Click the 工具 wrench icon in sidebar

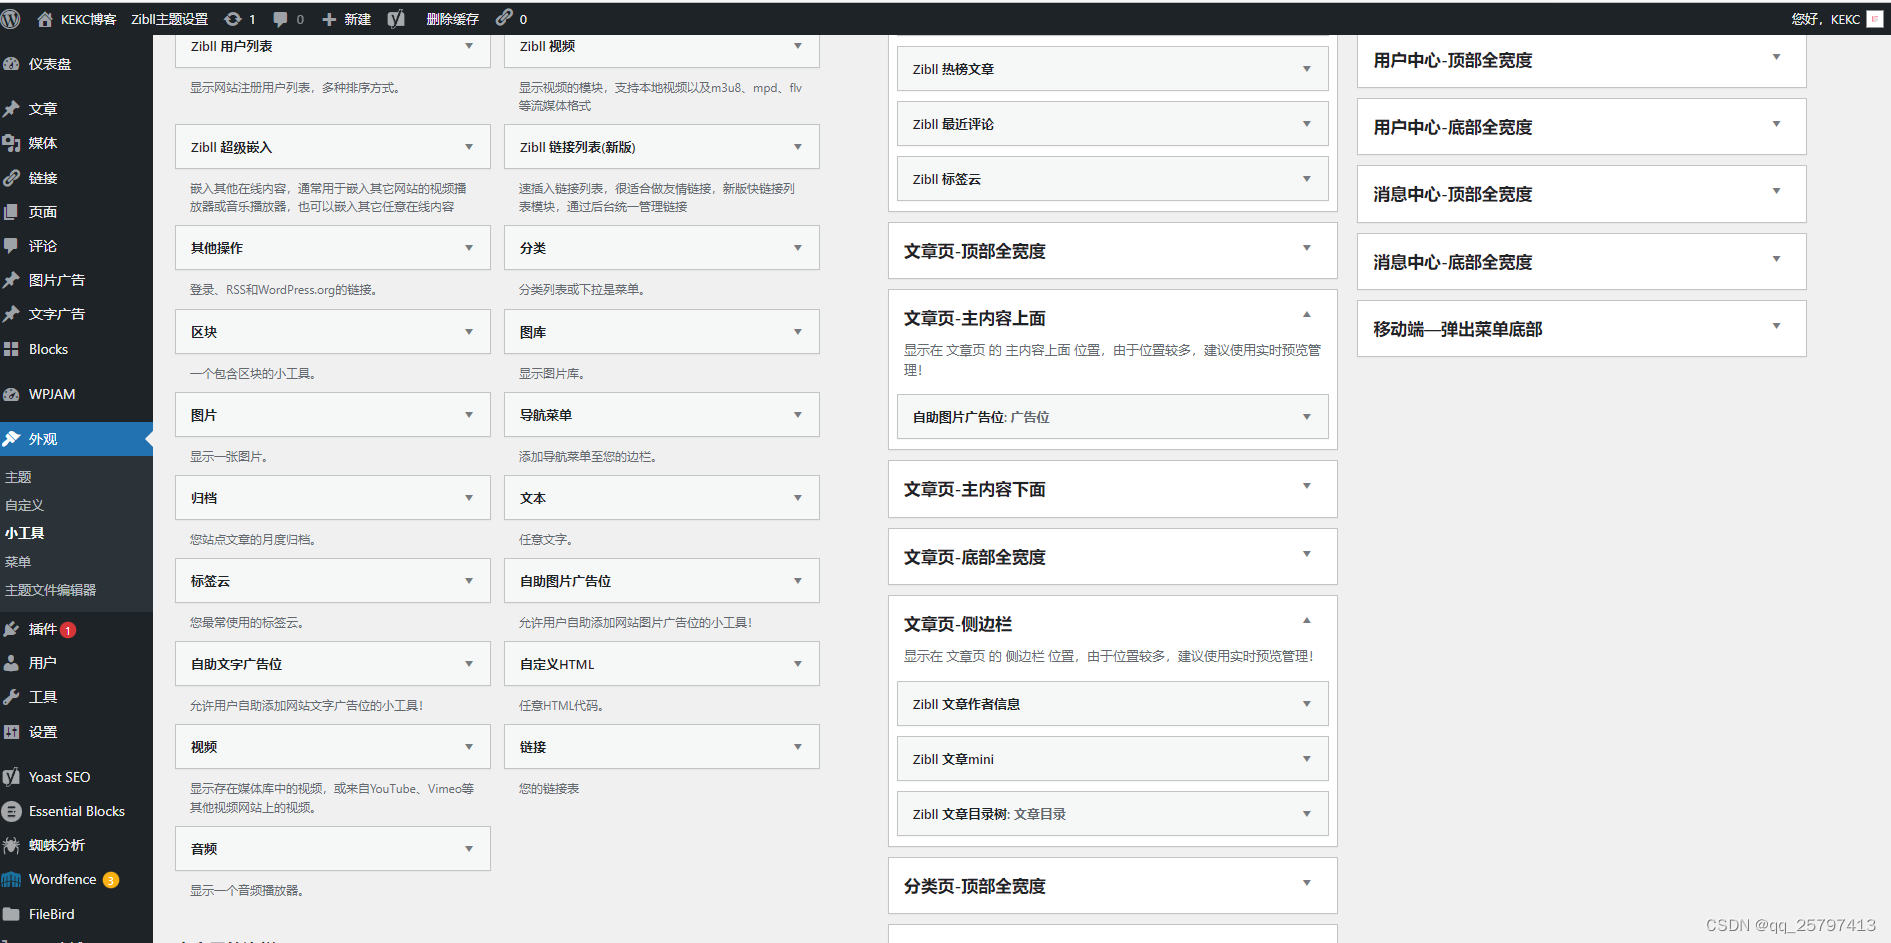11,697
